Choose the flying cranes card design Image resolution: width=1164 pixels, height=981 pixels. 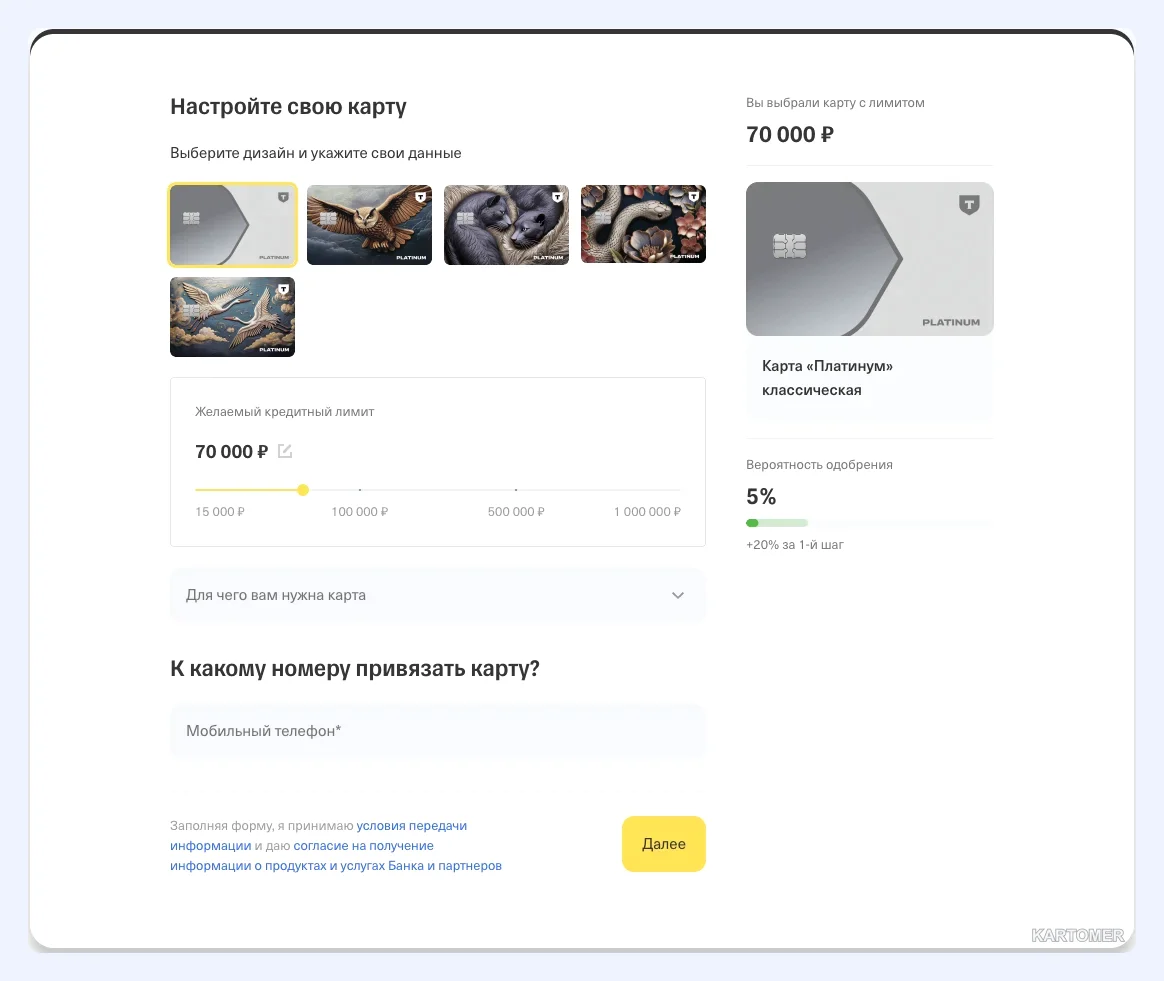232,317
